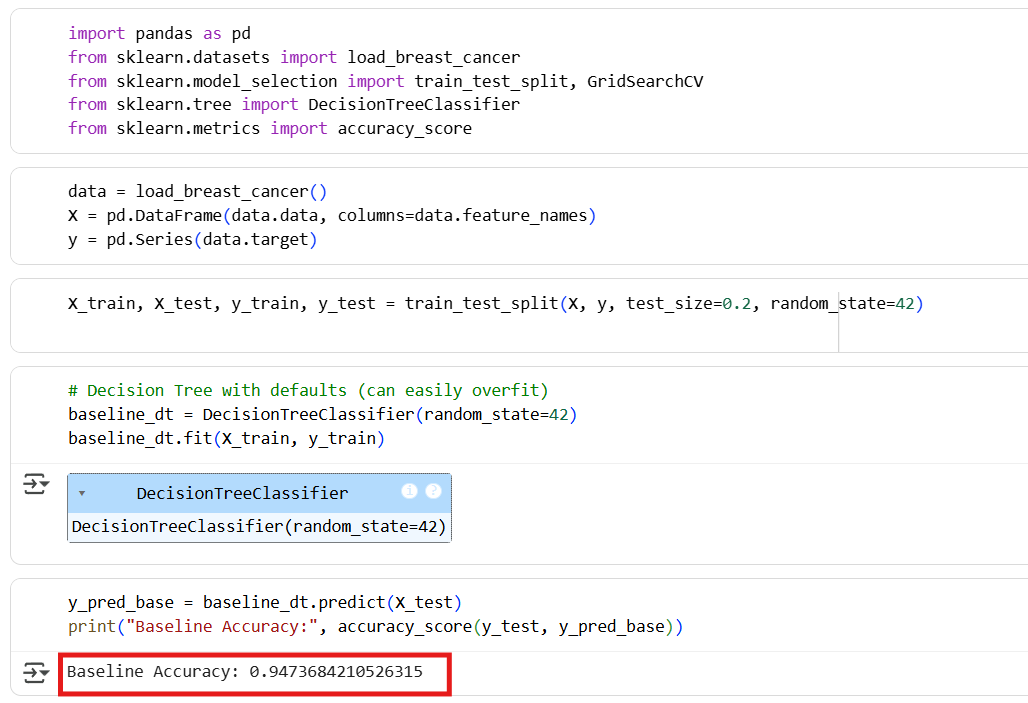
Task: Click the 'baseline_dt.fit(X_train, y_train)' line
Action: (226, 438)
